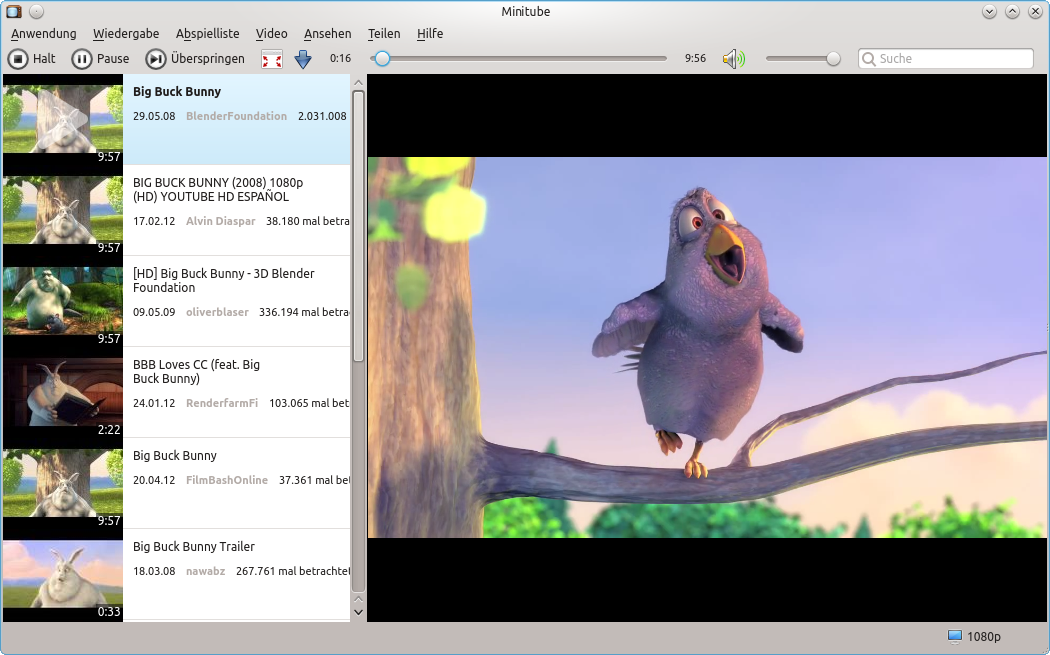The height and width of the screenshot is (655, 1050).
Task: Toggle fullscreen with the red arrows icon
Action: [x=271, y=60]
